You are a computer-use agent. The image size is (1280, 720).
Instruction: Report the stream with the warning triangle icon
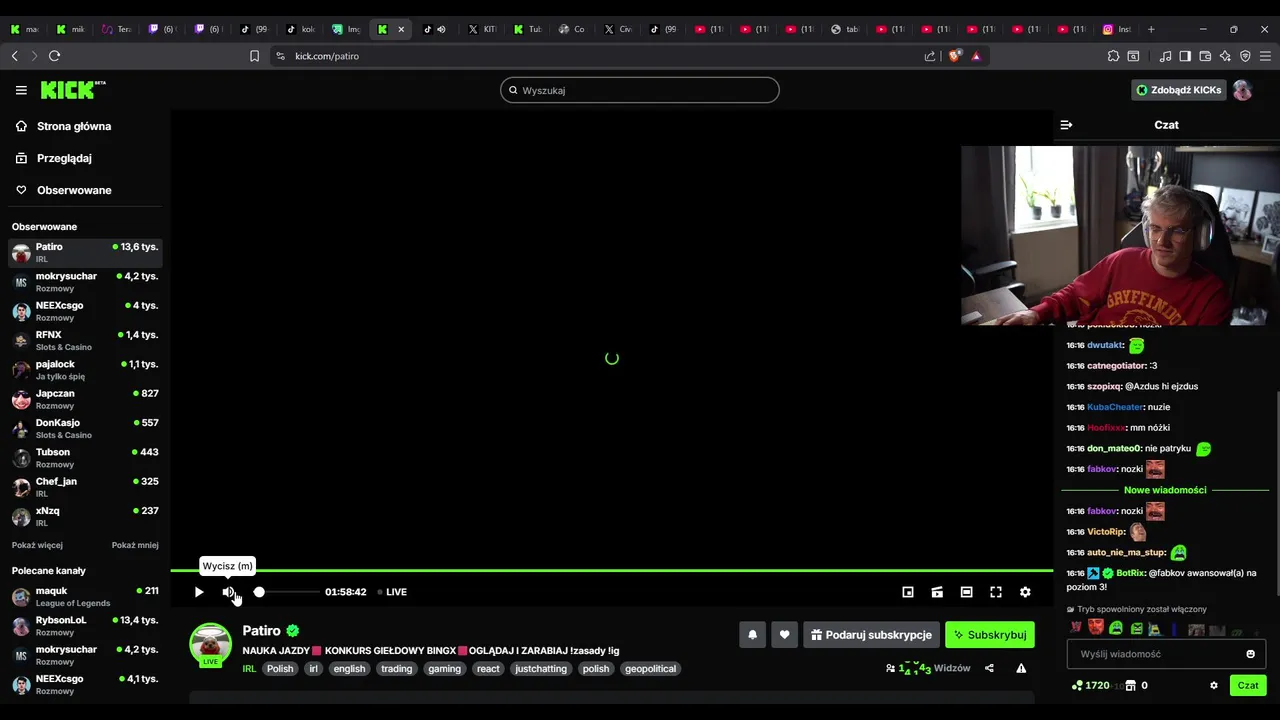1021,668
